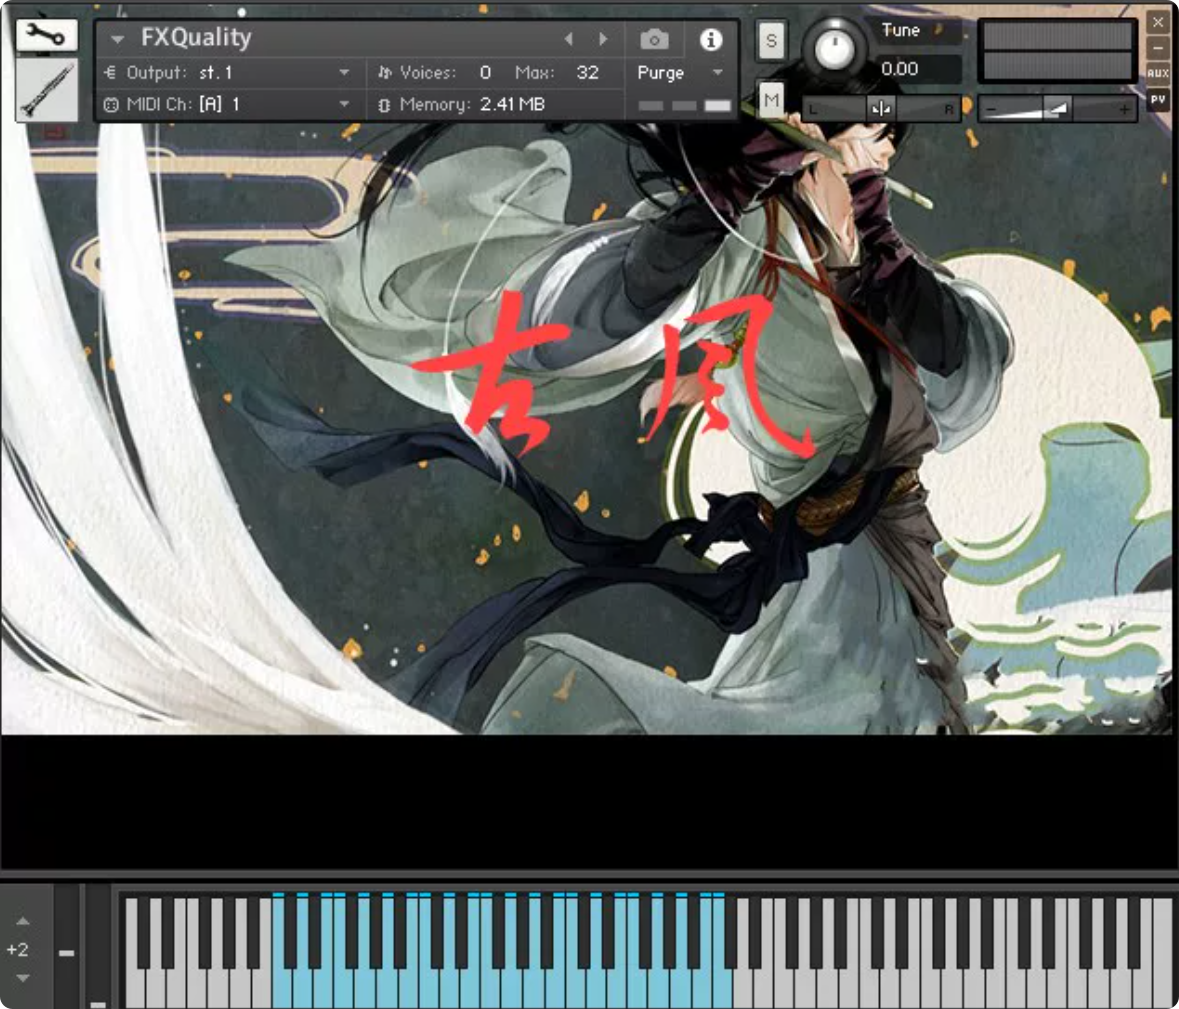This screenshot has width=1179, height=1009.
Task: Select the FXQuality instrument name field
Action: pos(196,38)
